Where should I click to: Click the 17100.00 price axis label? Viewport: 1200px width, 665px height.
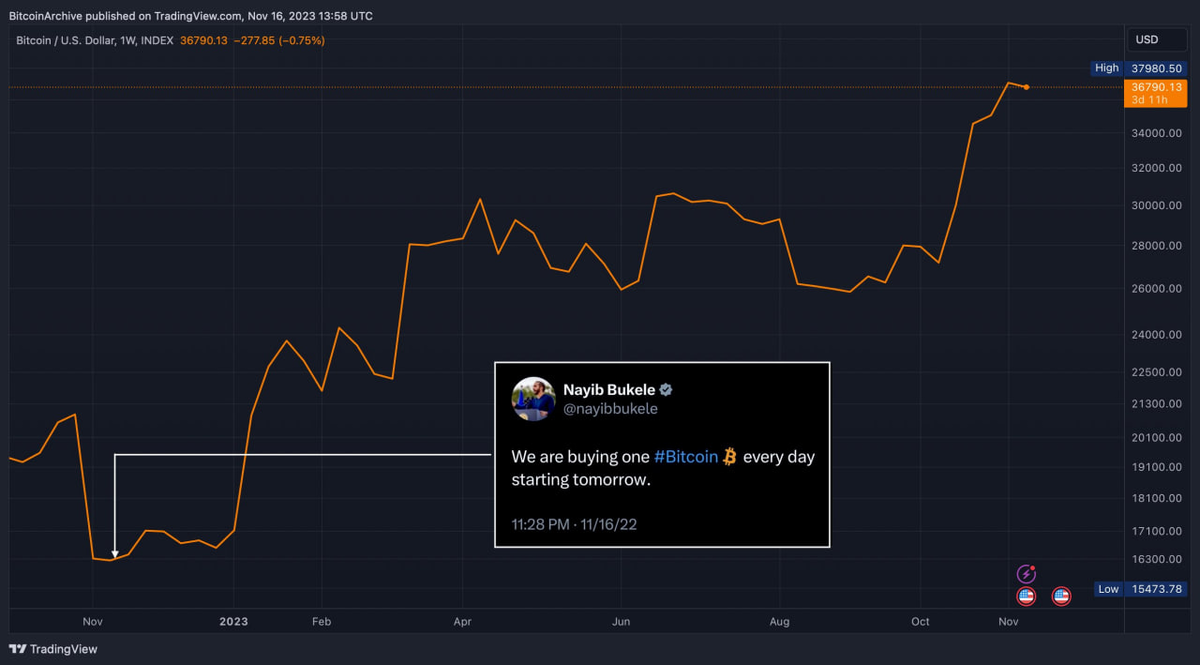[1155, 531]
